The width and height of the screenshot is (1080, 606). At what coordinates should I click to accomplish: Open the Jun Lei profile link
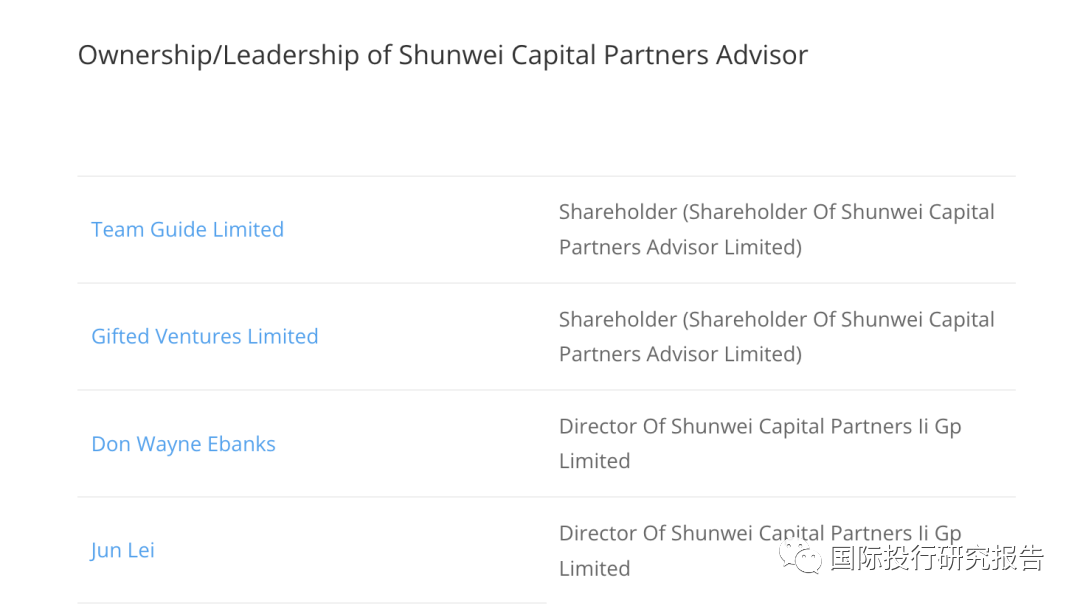[x=123, y=550]
